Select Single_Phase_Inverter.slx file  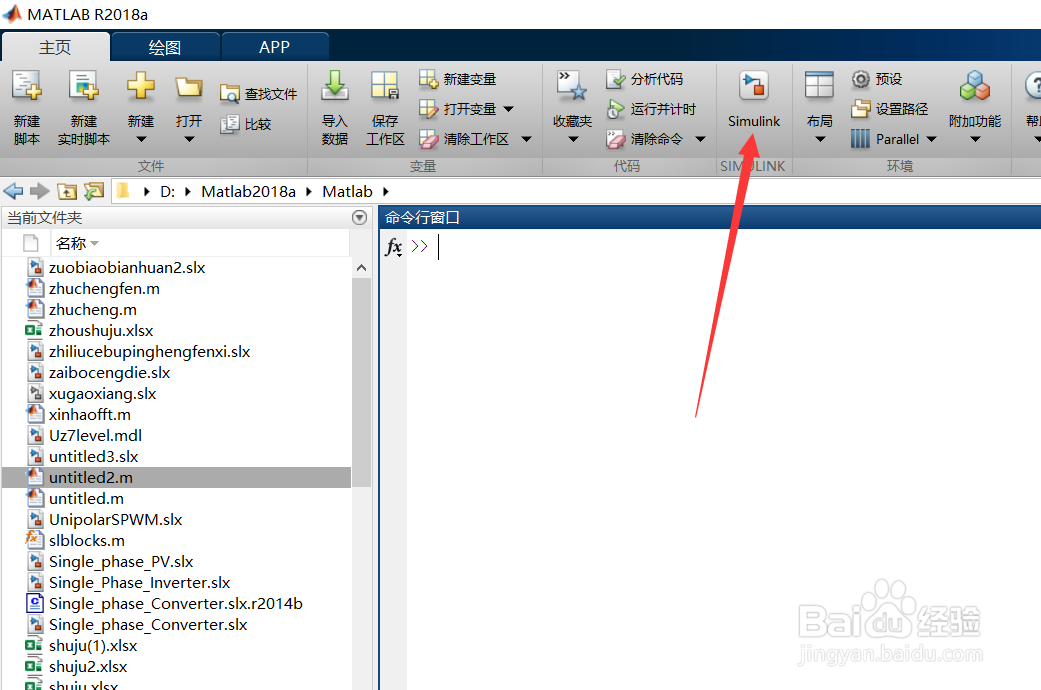[x=139, y=583]
